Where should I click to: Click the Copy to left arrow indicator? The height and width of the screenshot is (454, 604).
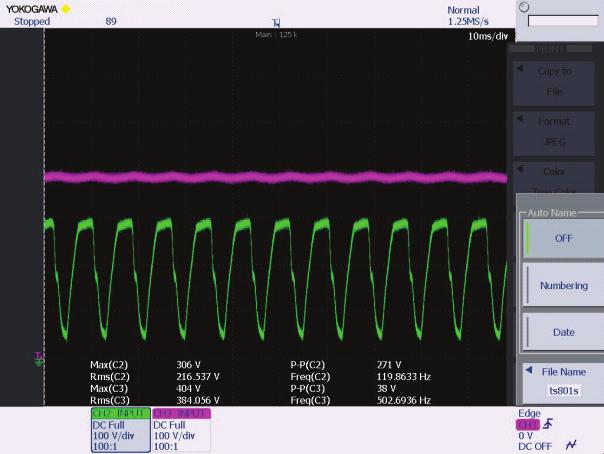point(520,69)
